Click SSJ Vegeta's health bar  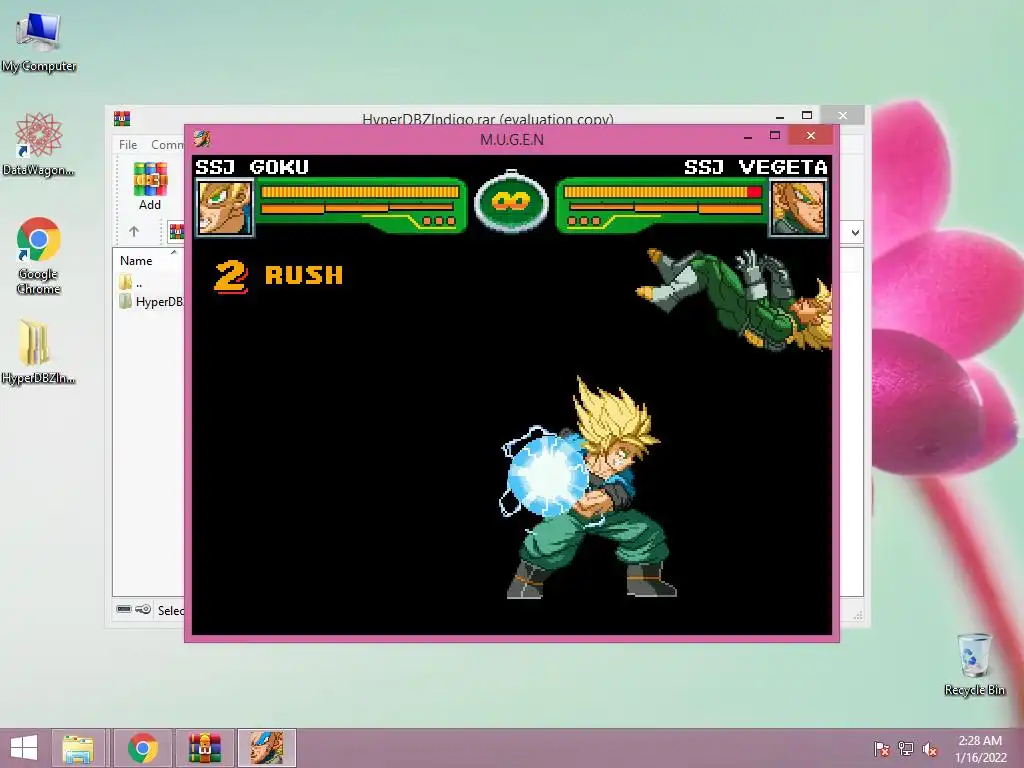(662, 192)
